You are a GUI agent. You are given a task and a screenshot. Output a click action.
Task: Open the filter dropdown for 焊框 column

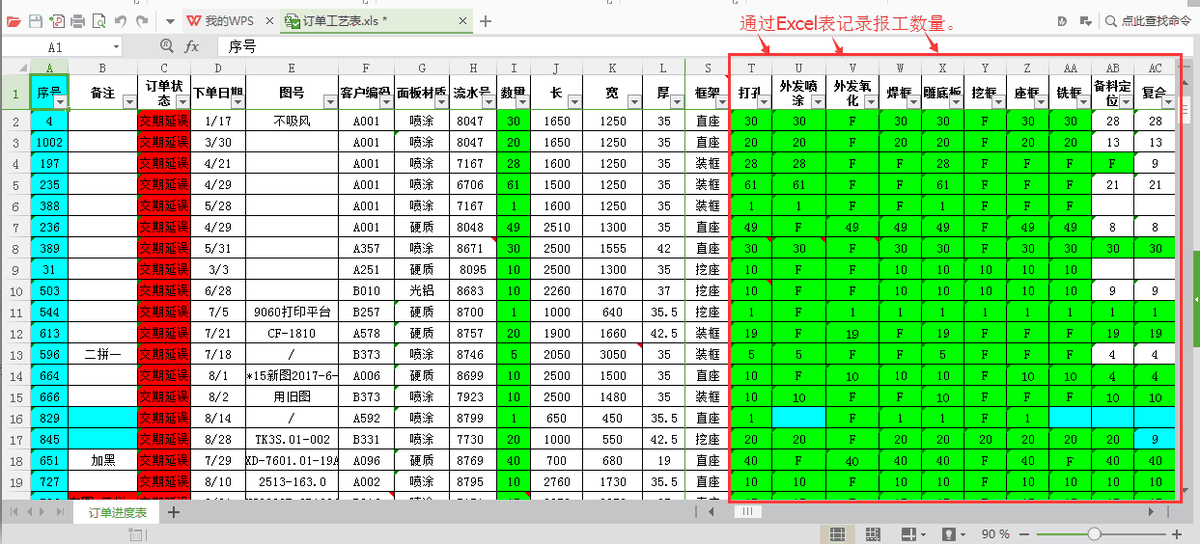(x=914, y=102)
